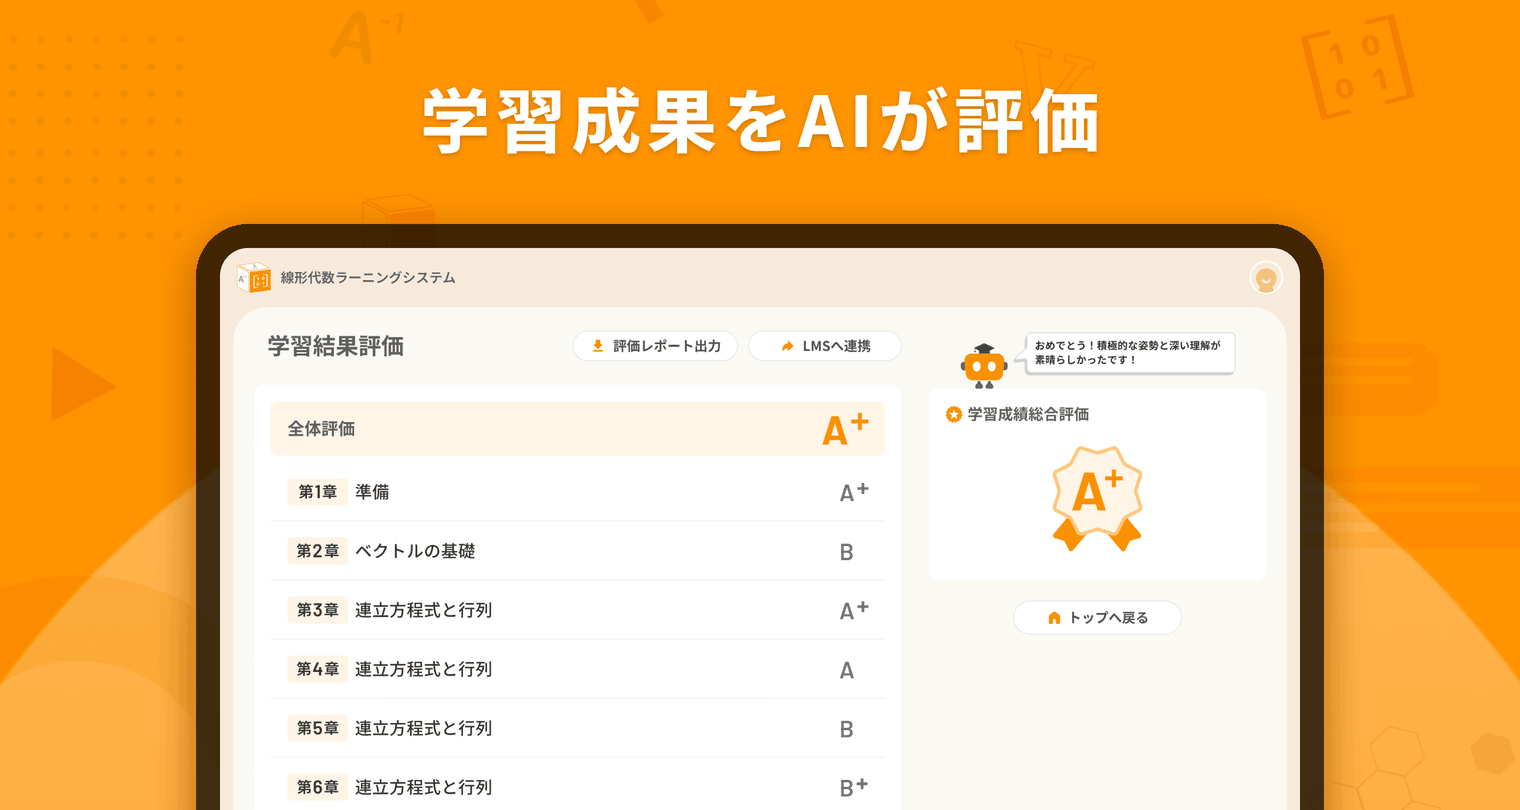Click the home icon in トップへ戻る
Viewport: 1520px width, 810px height.
[1054, 618]
